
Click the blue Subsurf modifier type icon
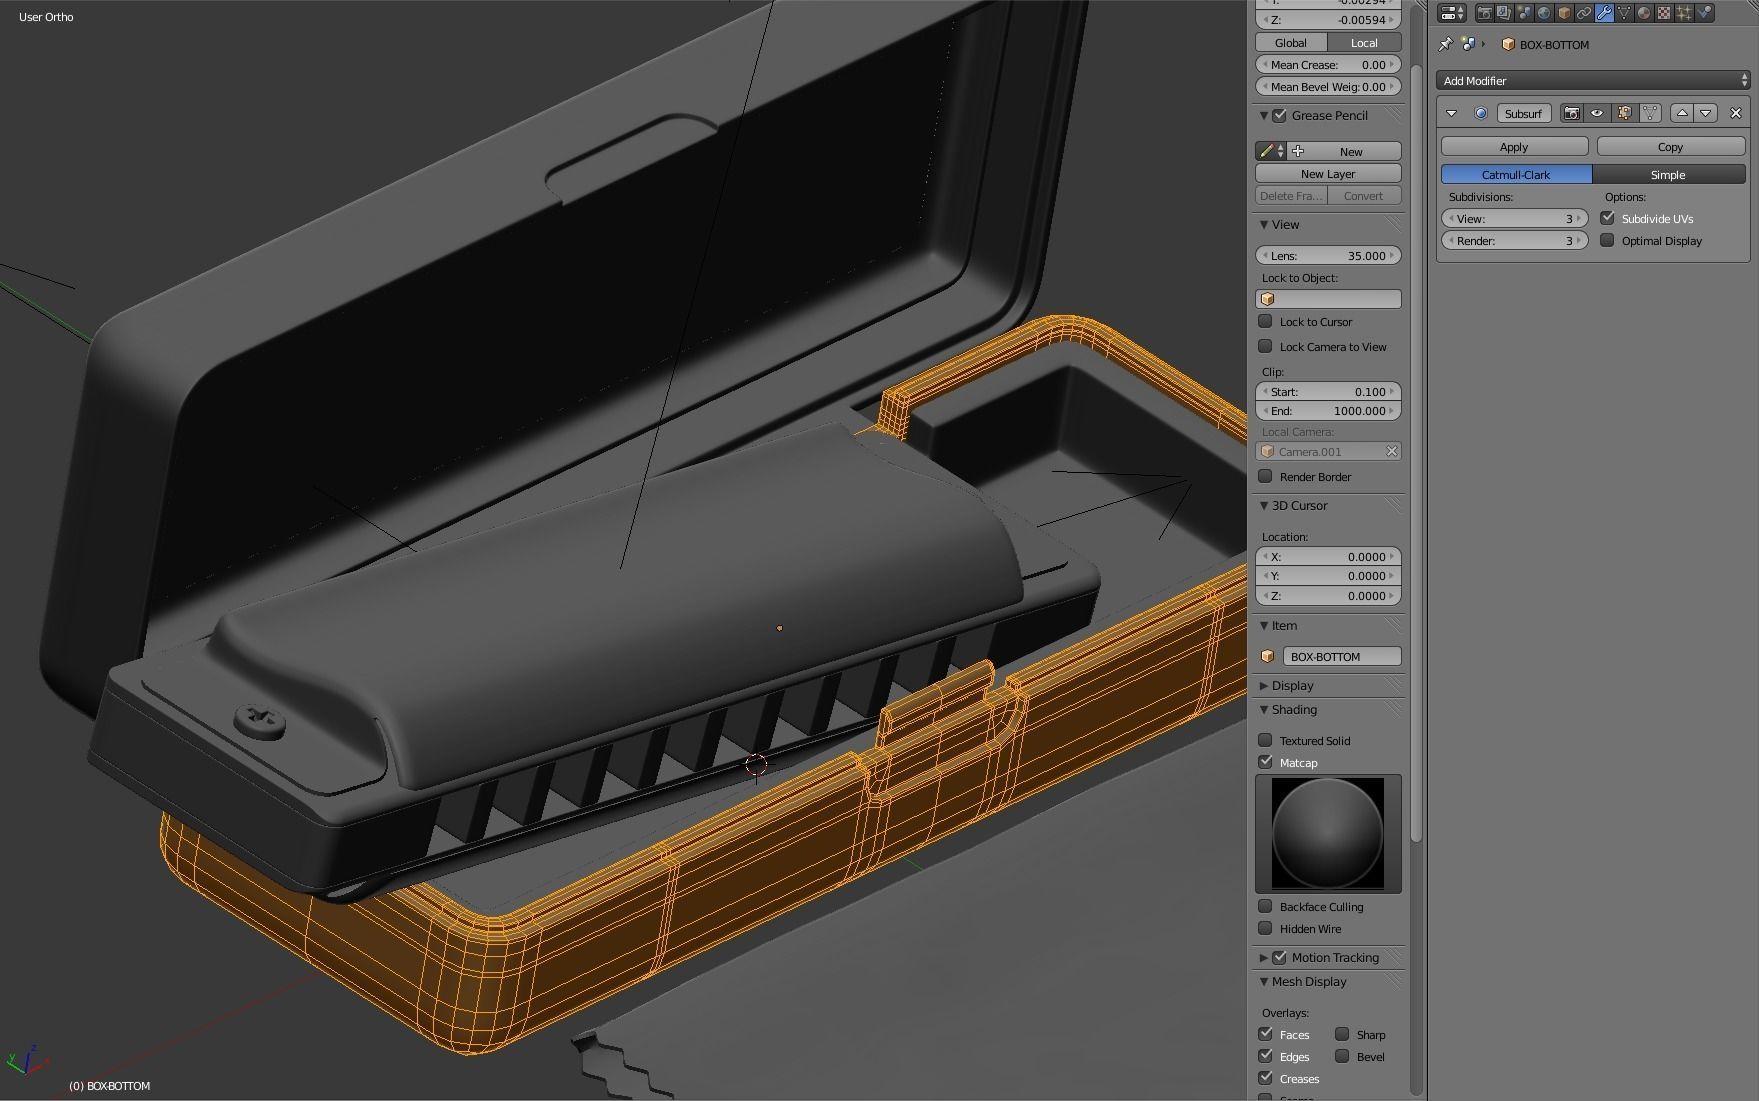[1481, 113]
